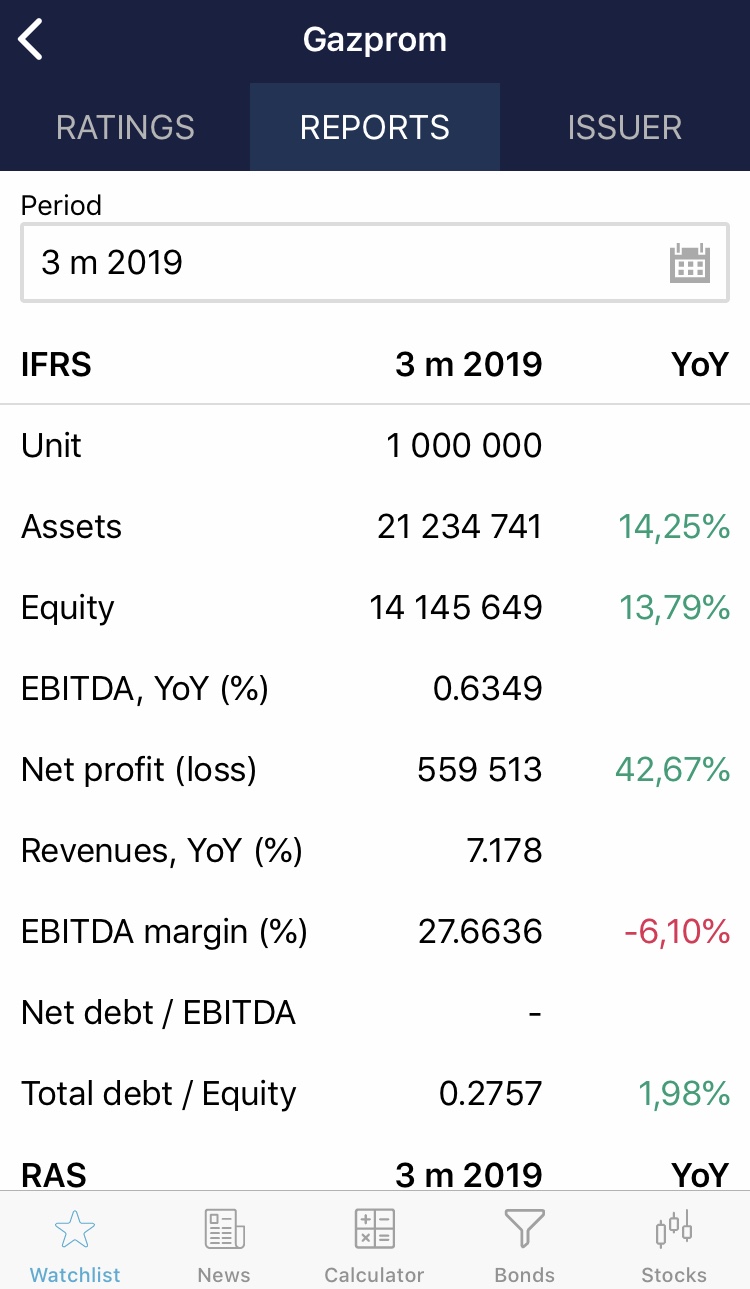This screenshot has width=750, height=1289.
Task: Tap the Gazprom title in header
Action: click(375, 40)
